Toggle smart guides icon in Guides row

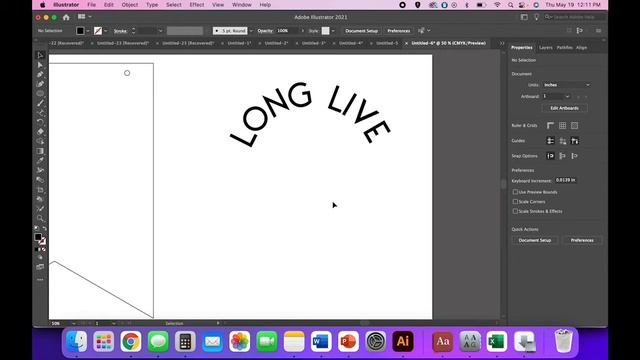pos(574,141)
